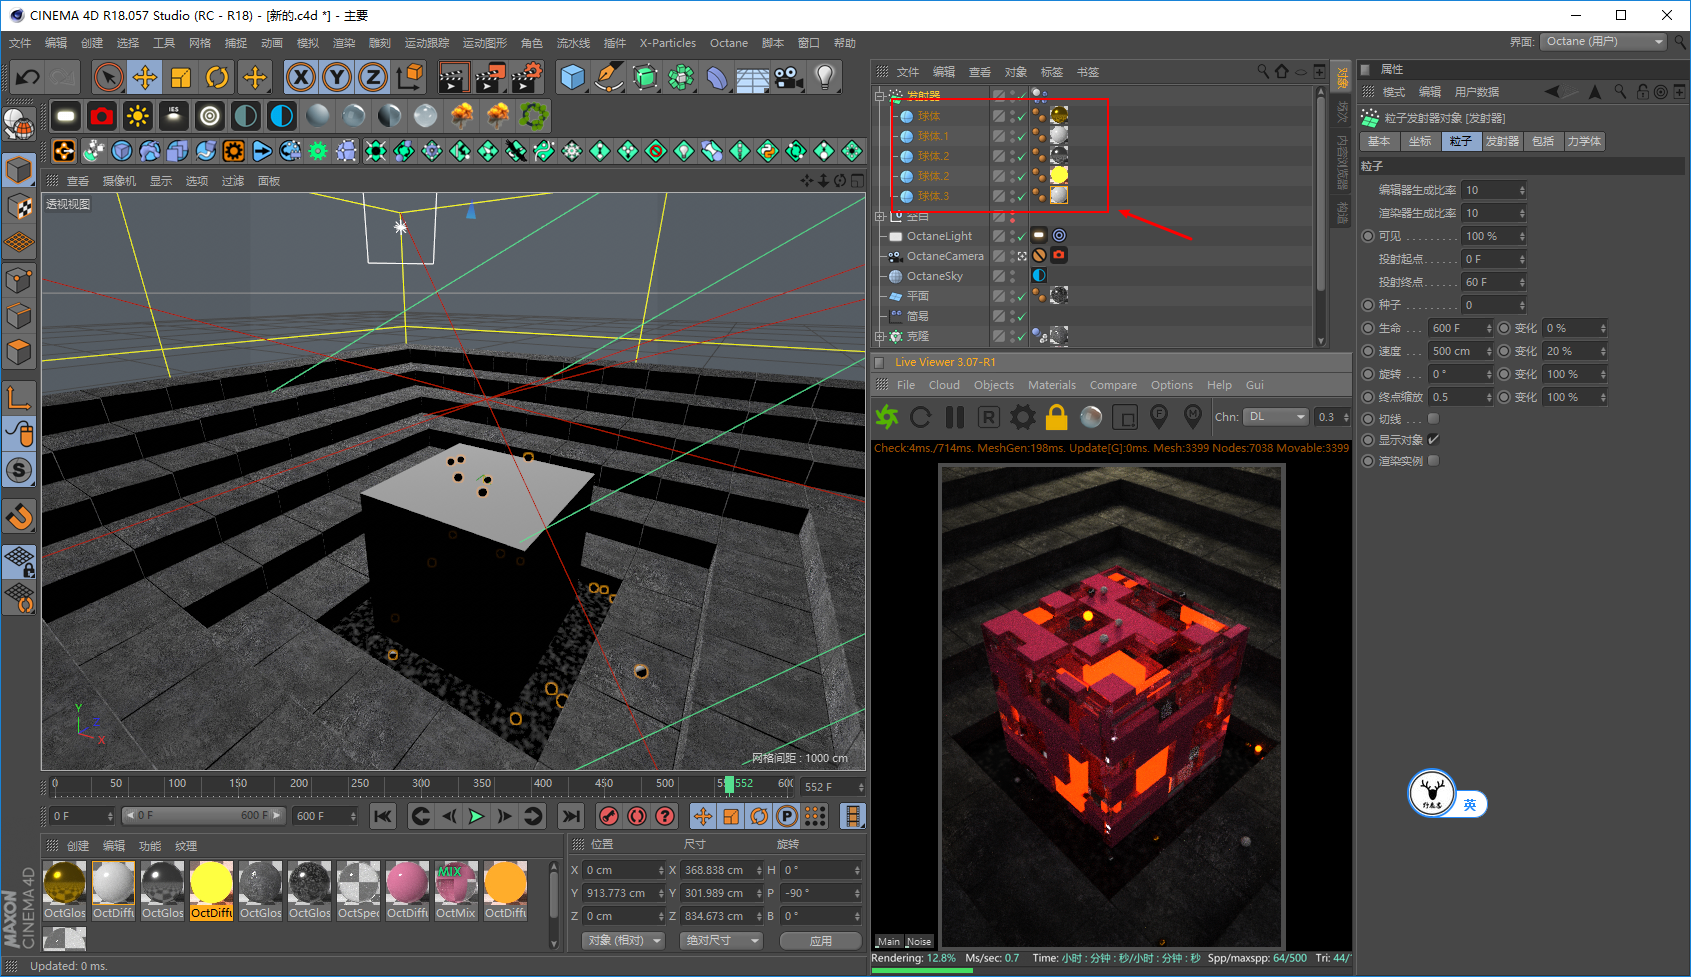Select the Rotate tool
This screenshot has height=977, width=1691.
(x=217, y=77)
